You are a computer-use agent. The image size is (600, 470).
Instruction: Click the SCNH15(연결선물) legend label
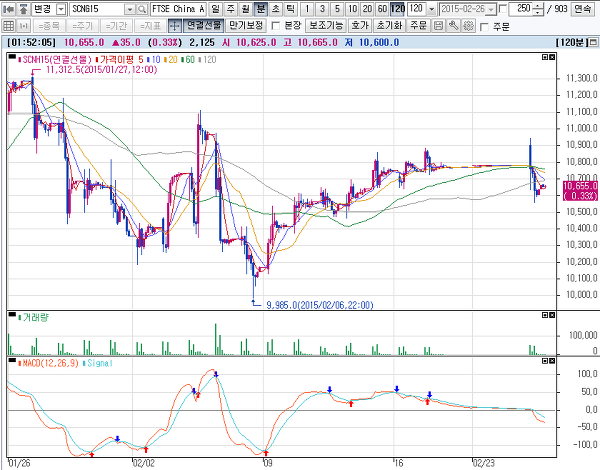pyautogui.click(x=57, y=60)
